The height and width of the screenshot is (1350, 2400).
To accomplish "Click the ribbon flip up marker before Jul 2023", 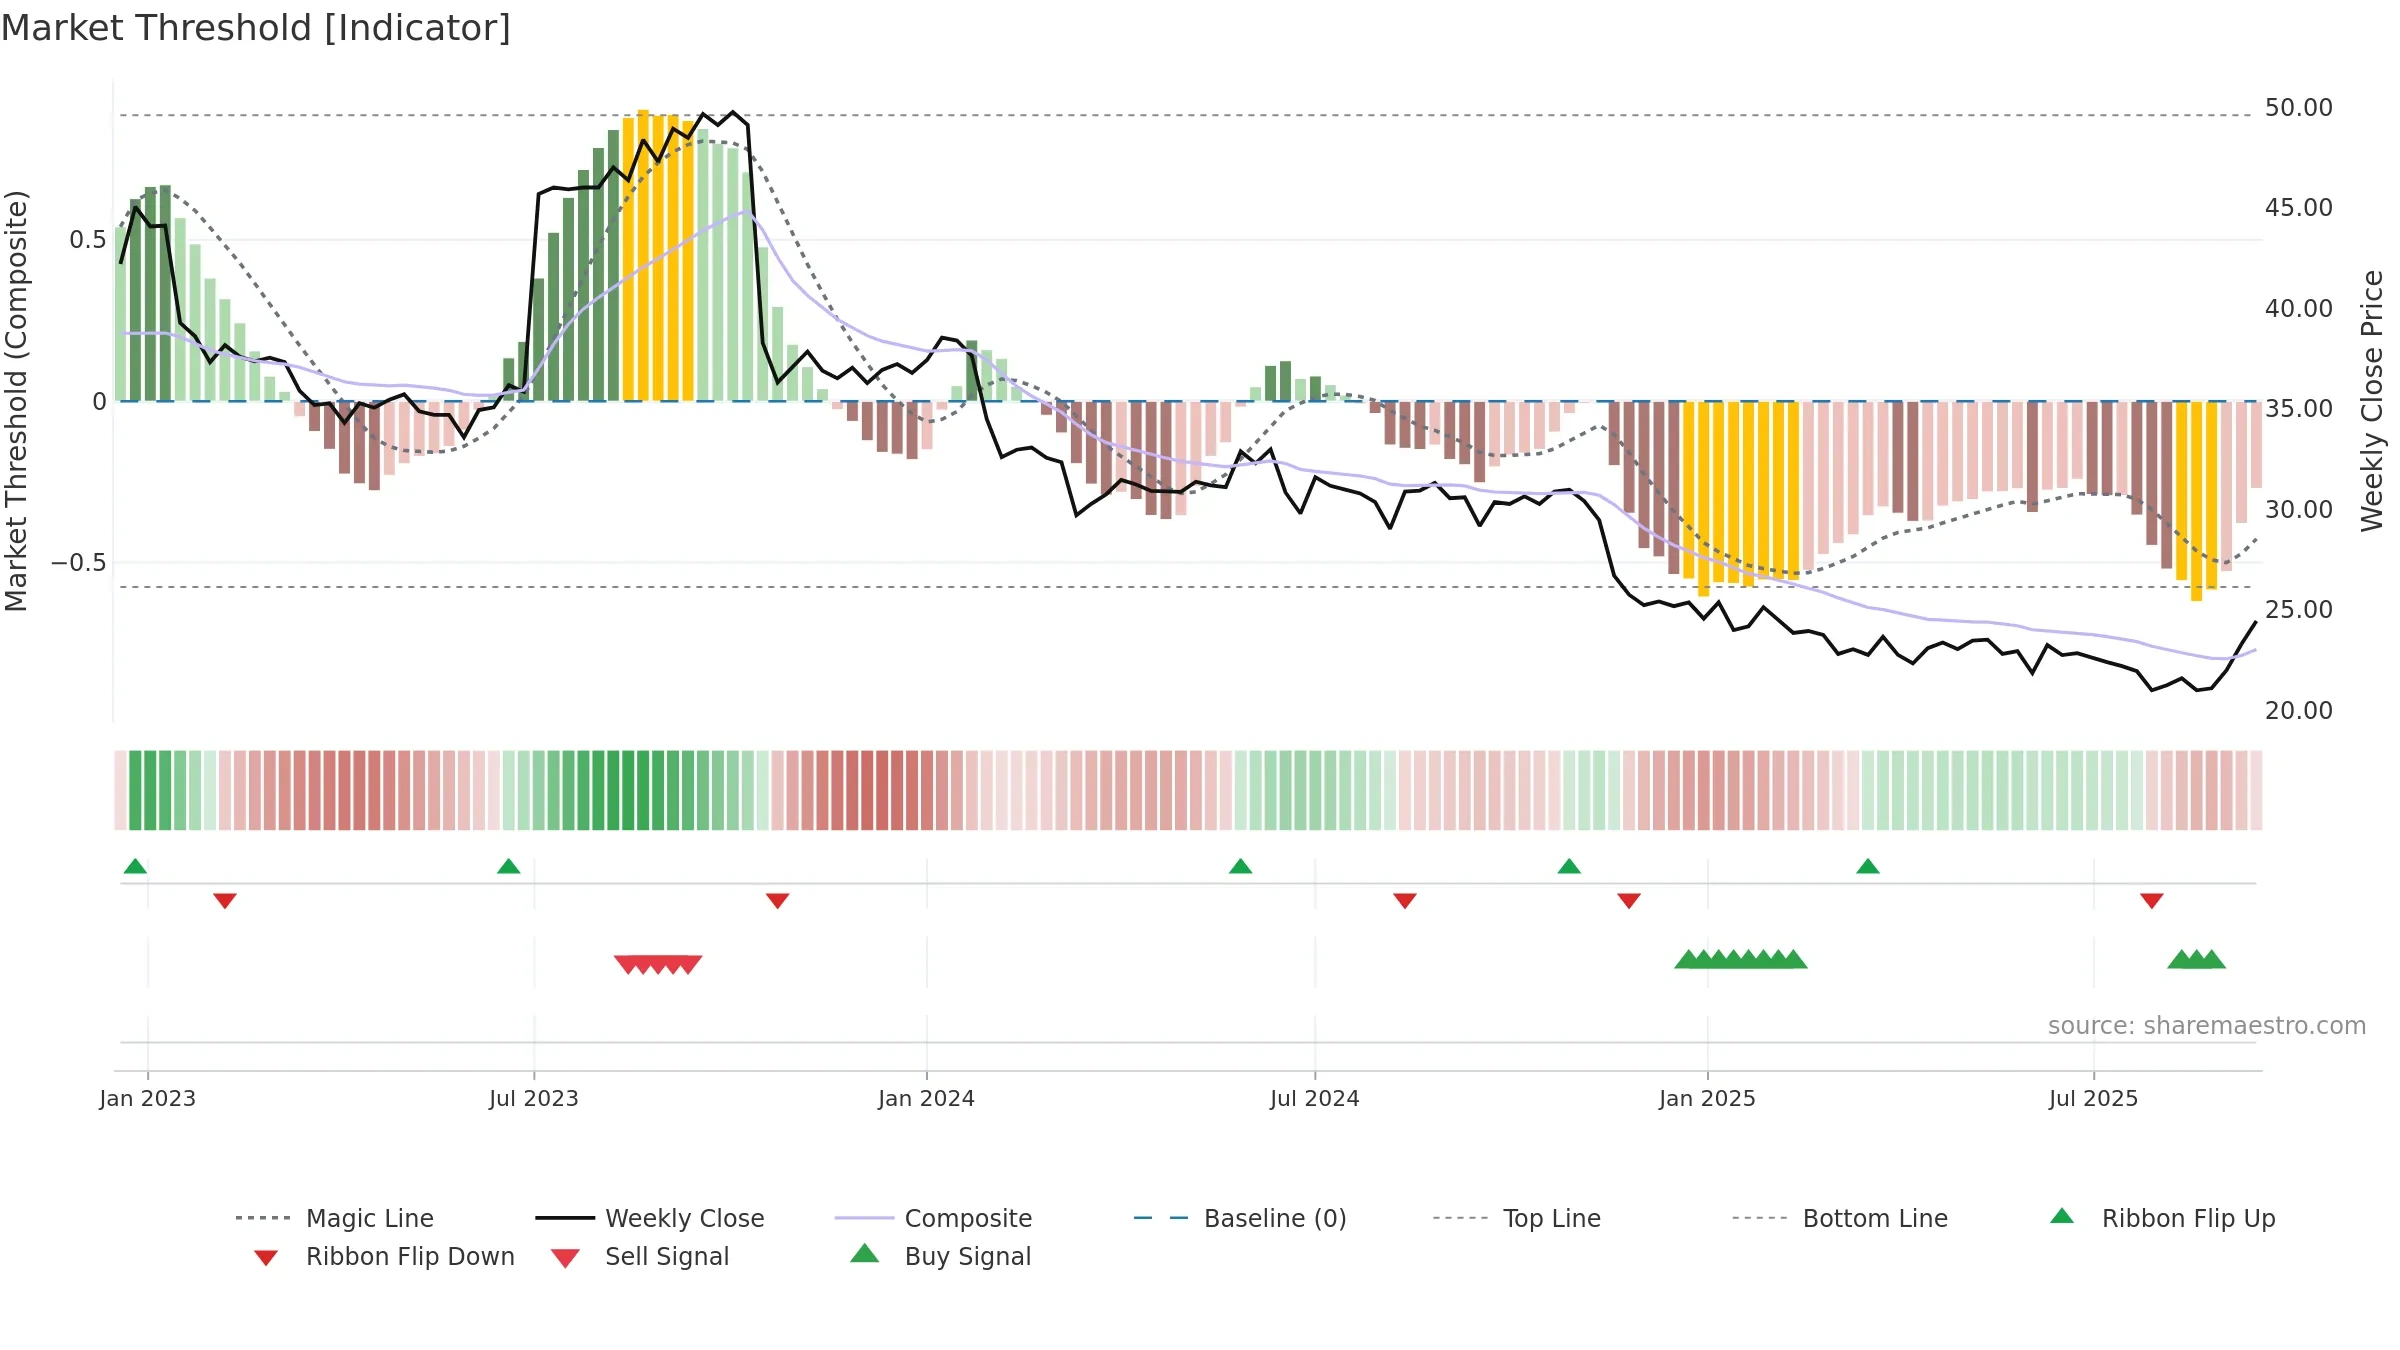I will click(x=508, y=866).
